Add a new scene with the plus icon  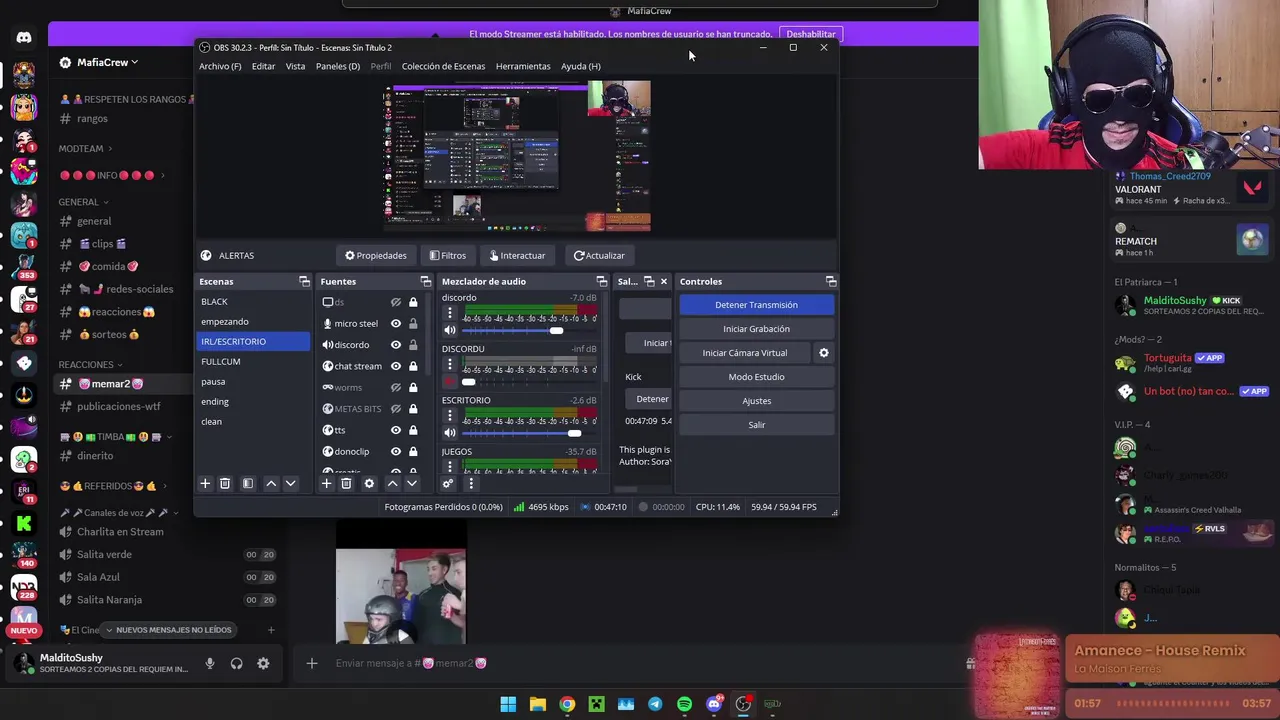(205, 483)
